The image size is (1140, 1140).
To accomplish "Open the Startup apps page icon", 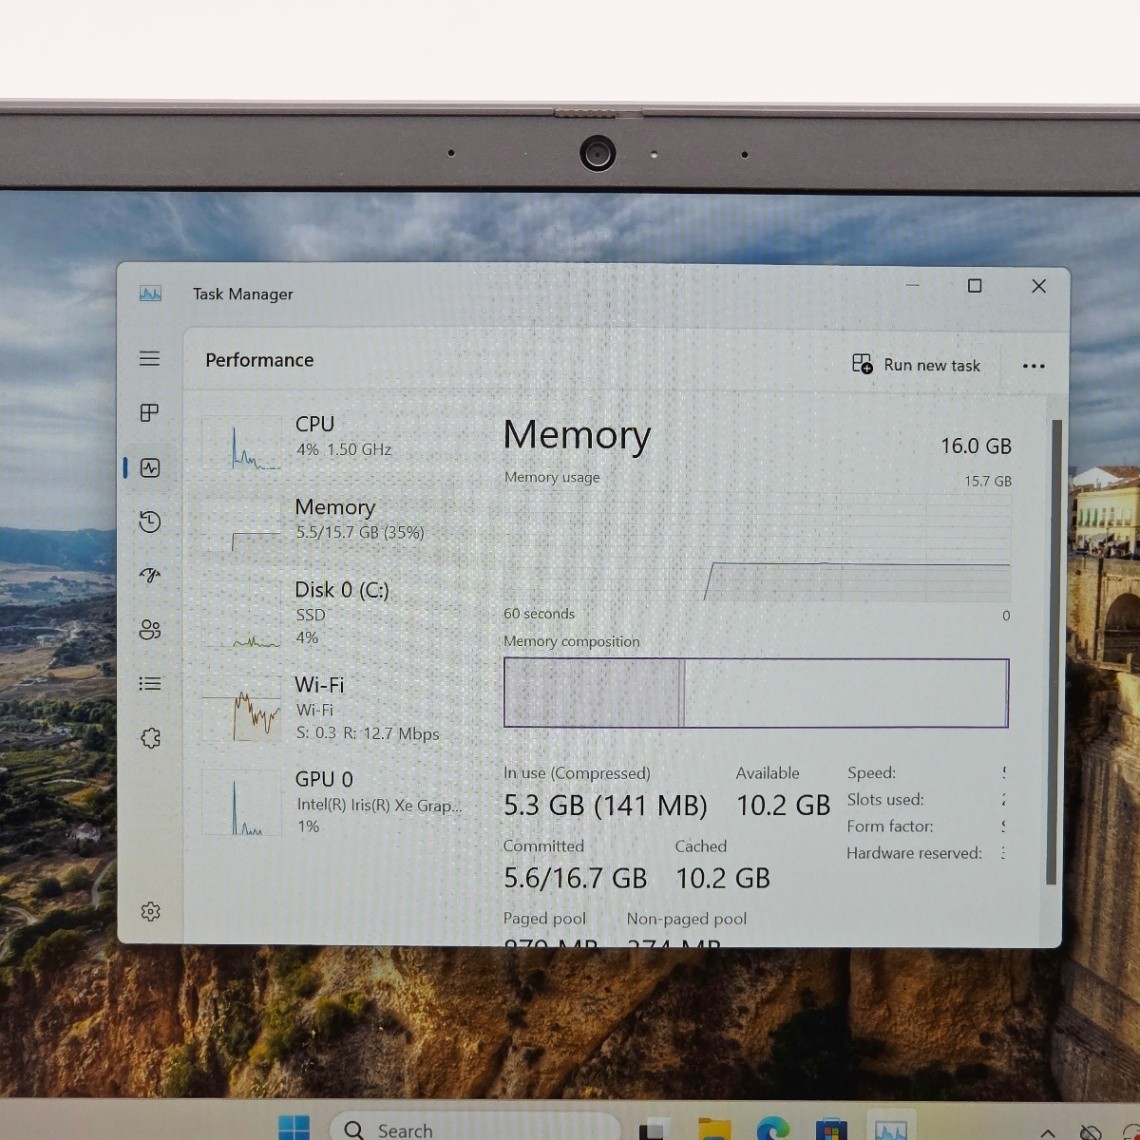I will click(150, 575).
